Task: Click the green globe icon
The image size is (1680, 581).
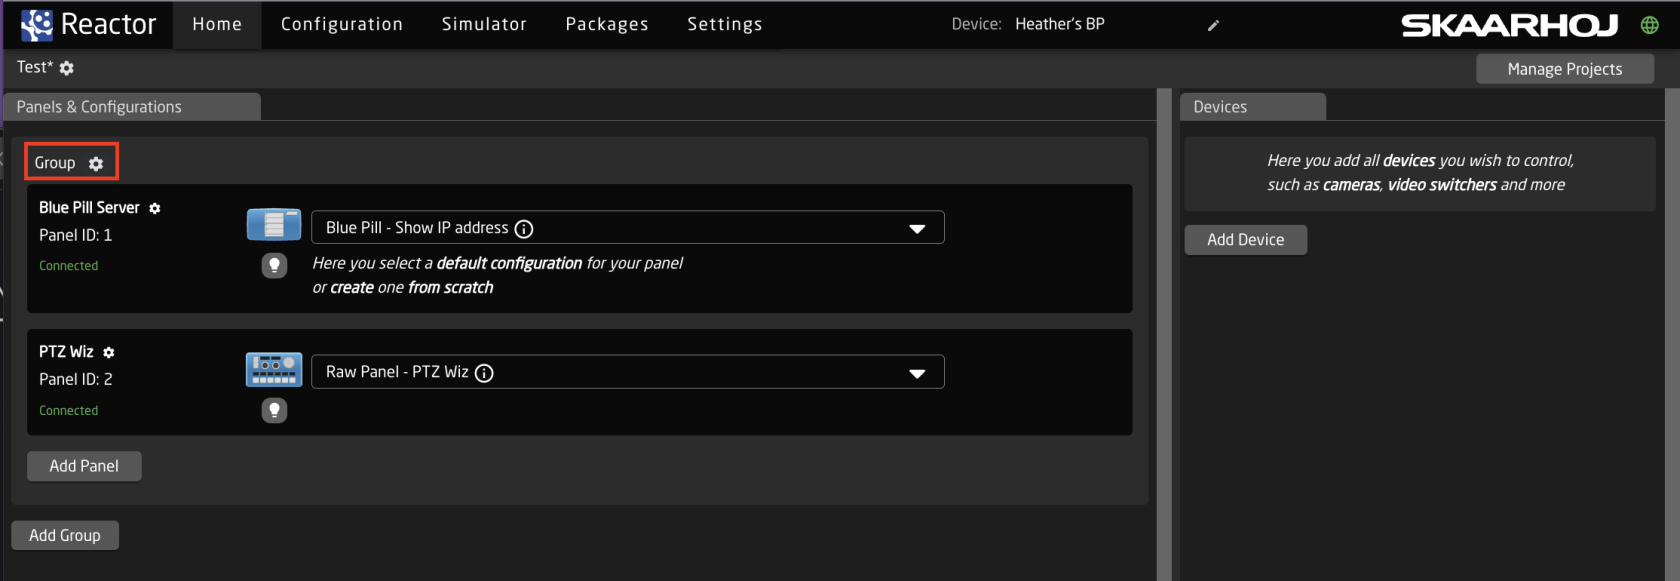Action: pos(1650,25)
